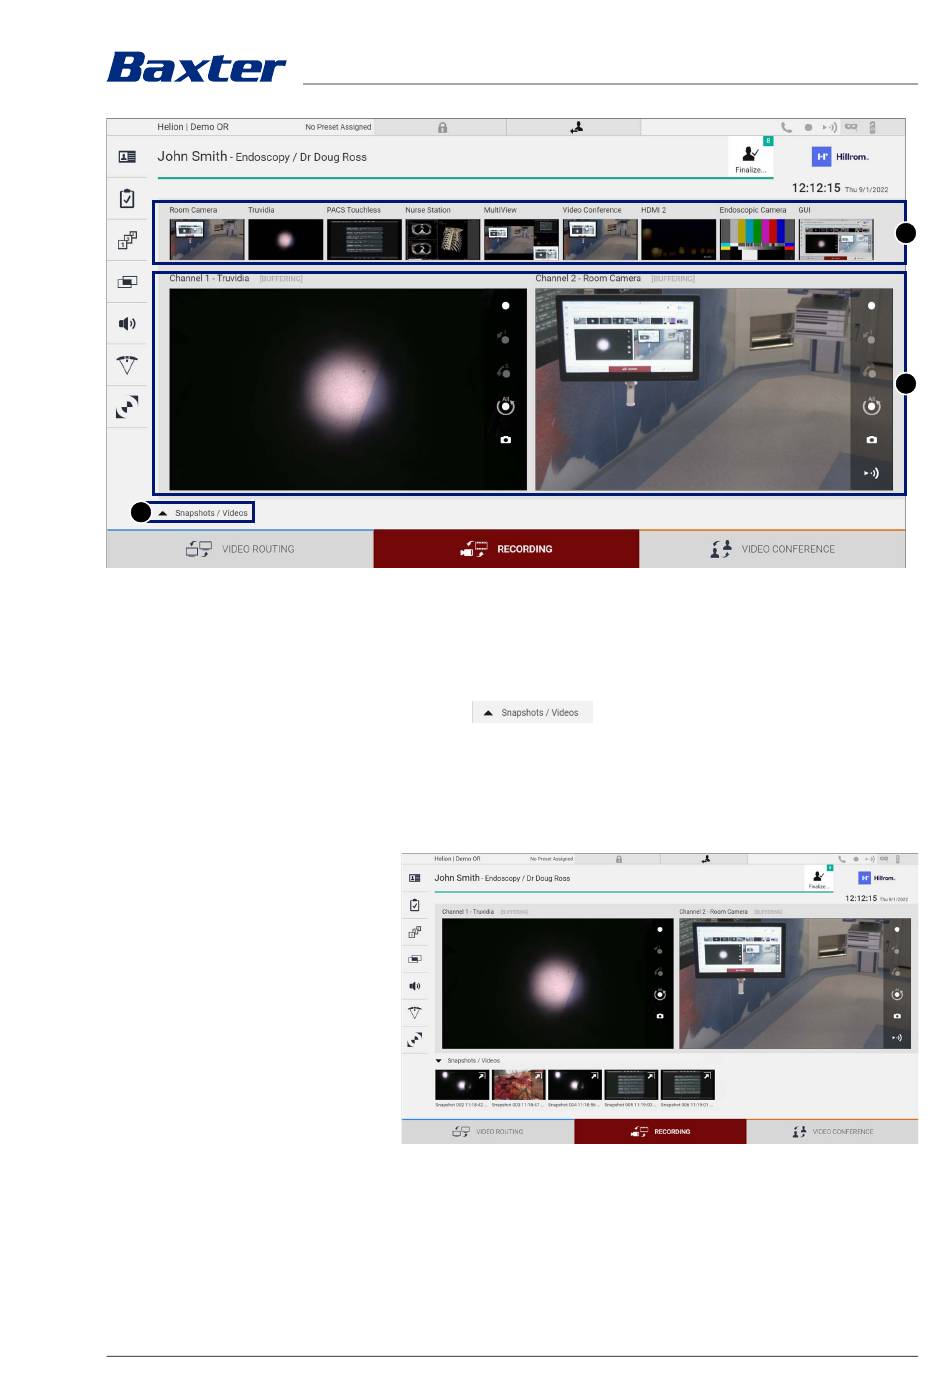Open surgical light icon in top screenshot sidebar

(127, 365)
